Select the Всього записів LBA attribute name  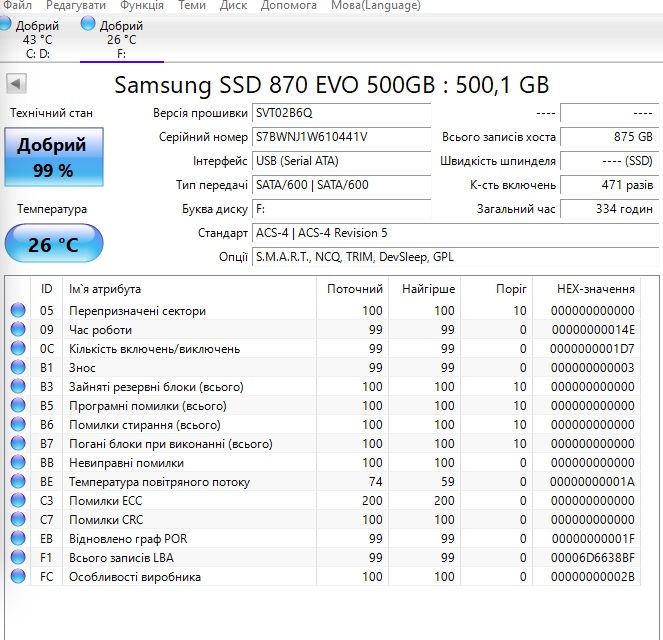(121, 558)
